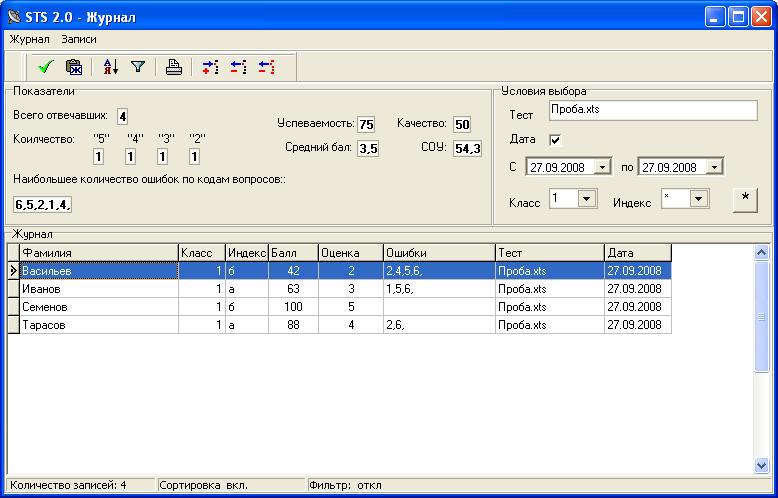This screenshot has height=498, width=778.
Task: Toggle alphabetical sorting with the A-Я icon
Action: (x=110, y=67)
